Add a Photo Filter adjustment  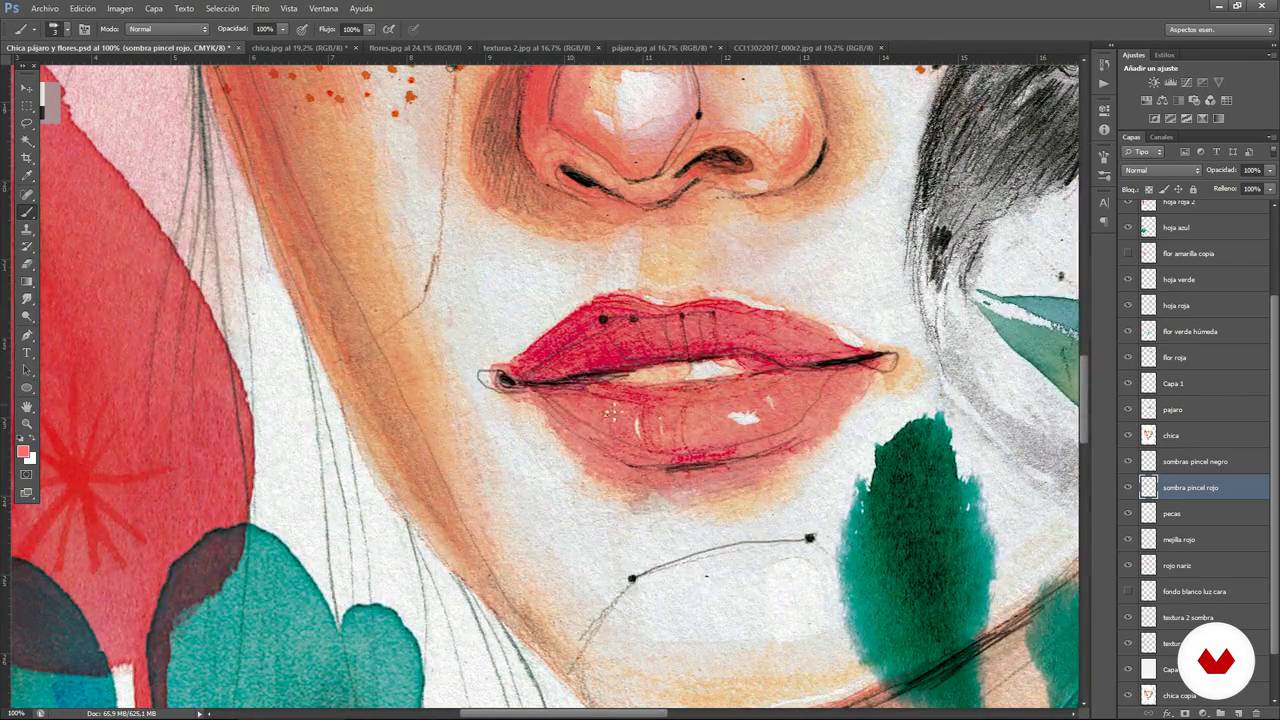(1195, 101)
